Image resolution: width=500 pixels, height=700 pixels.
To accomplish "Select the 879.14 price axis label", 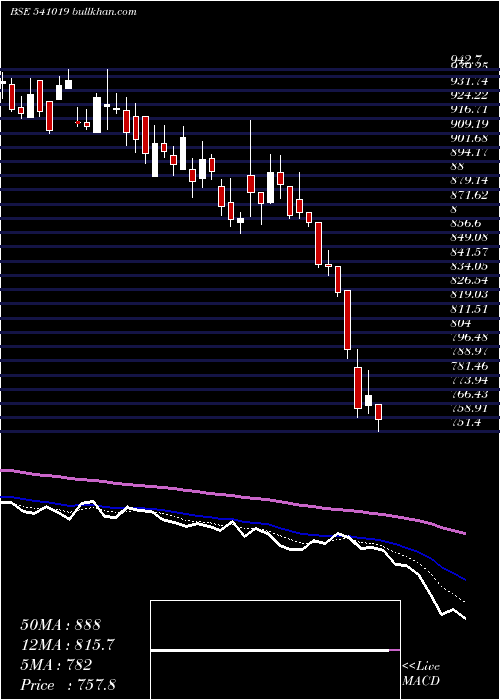I will coord(469,181).
